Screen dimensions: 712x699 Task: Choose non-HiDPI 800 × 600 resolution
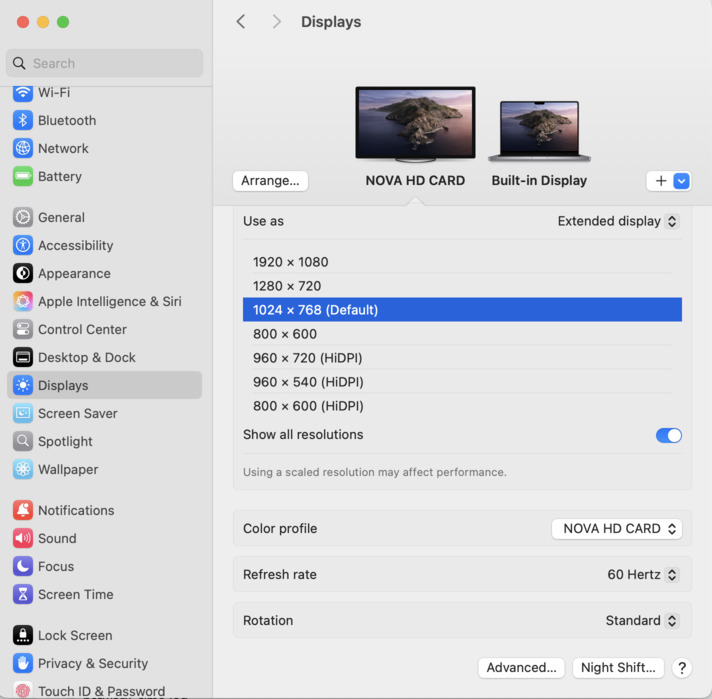462,334
